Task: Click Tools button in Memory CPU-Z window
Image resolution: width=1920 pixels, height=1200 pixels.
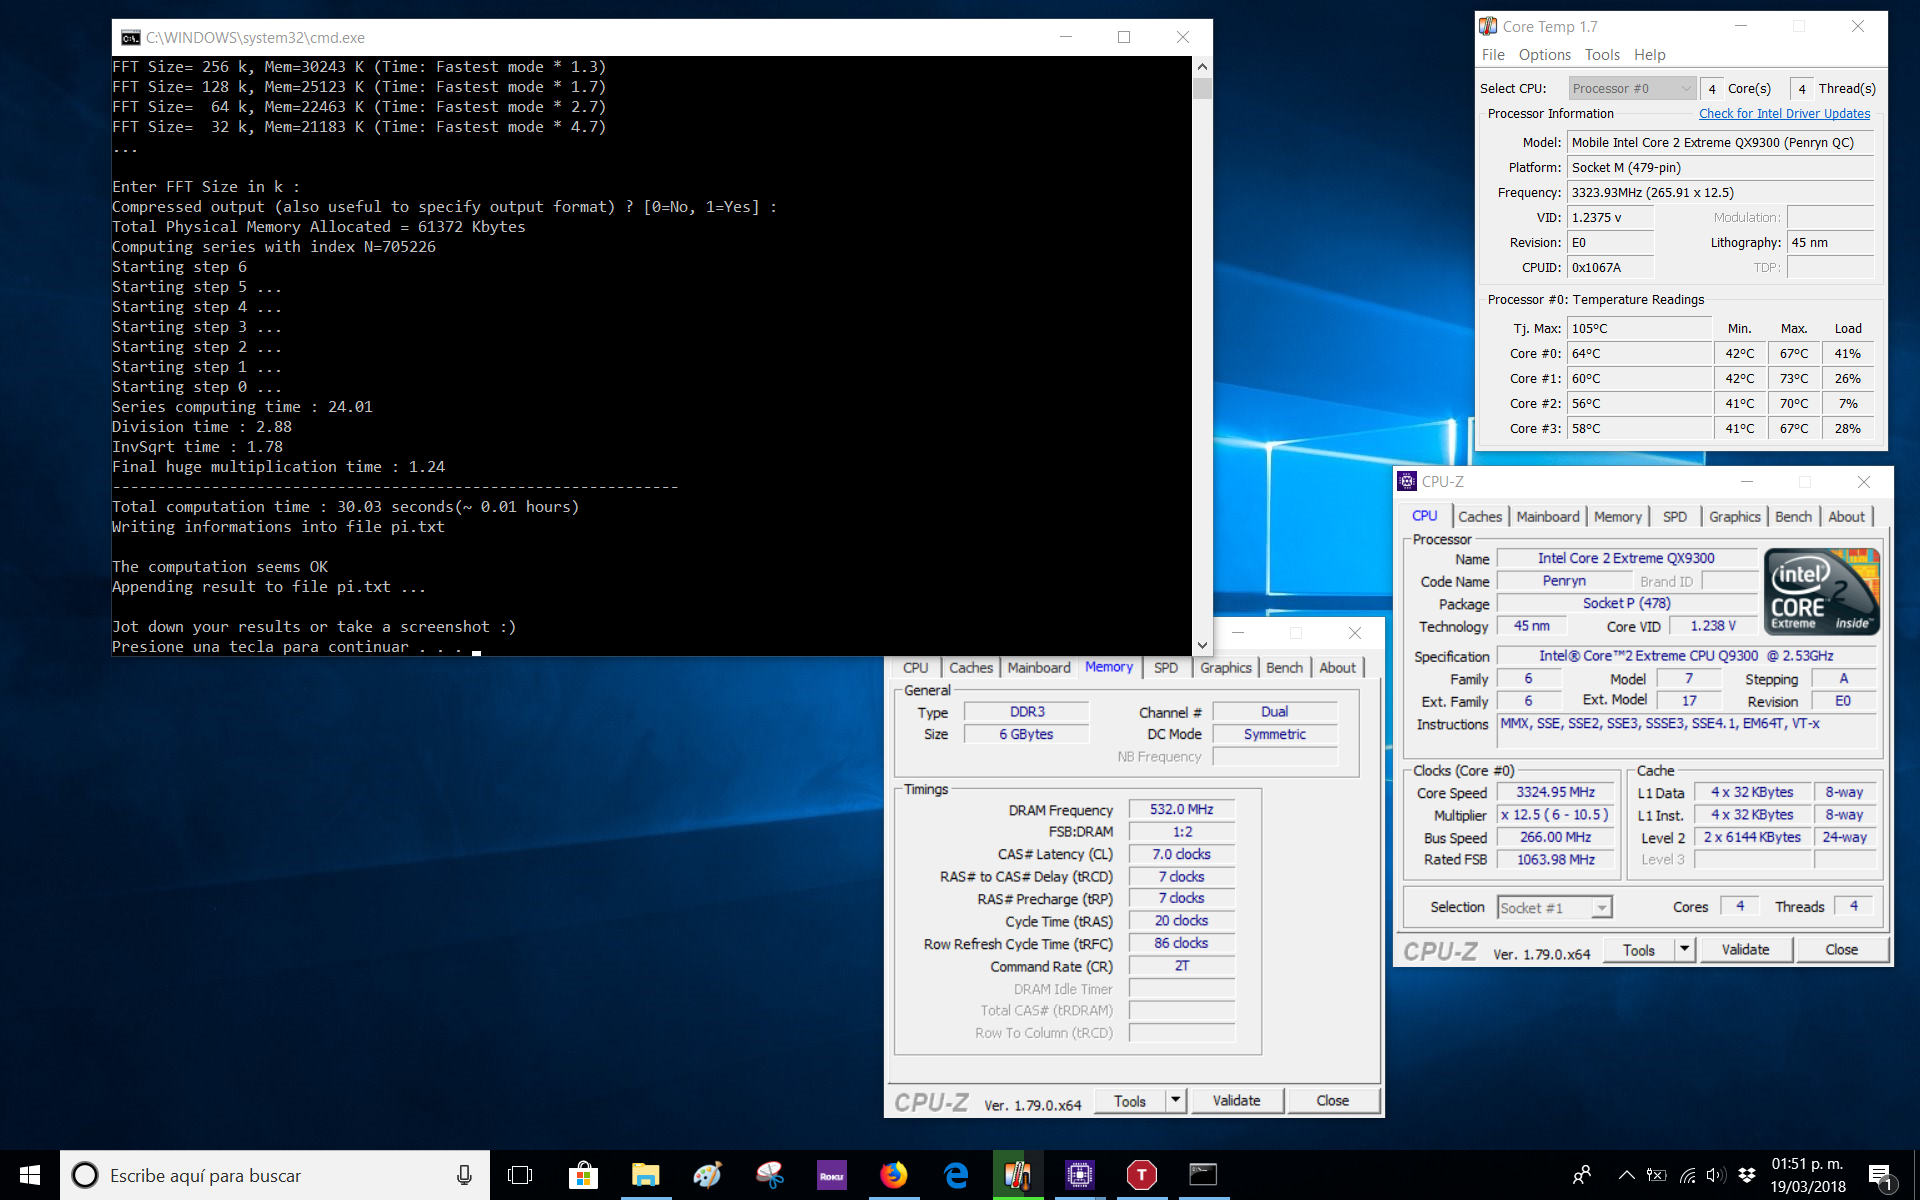Action: click(x=1130, y=1101)
